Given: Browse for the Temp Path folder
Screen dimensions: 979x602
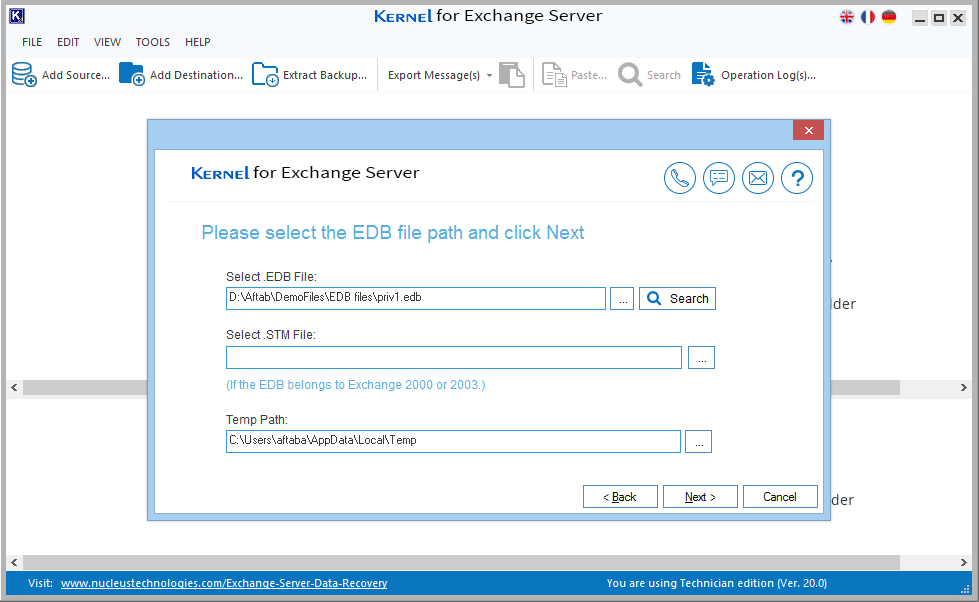Looking at the screenshot, I should (x=699, y=442).
